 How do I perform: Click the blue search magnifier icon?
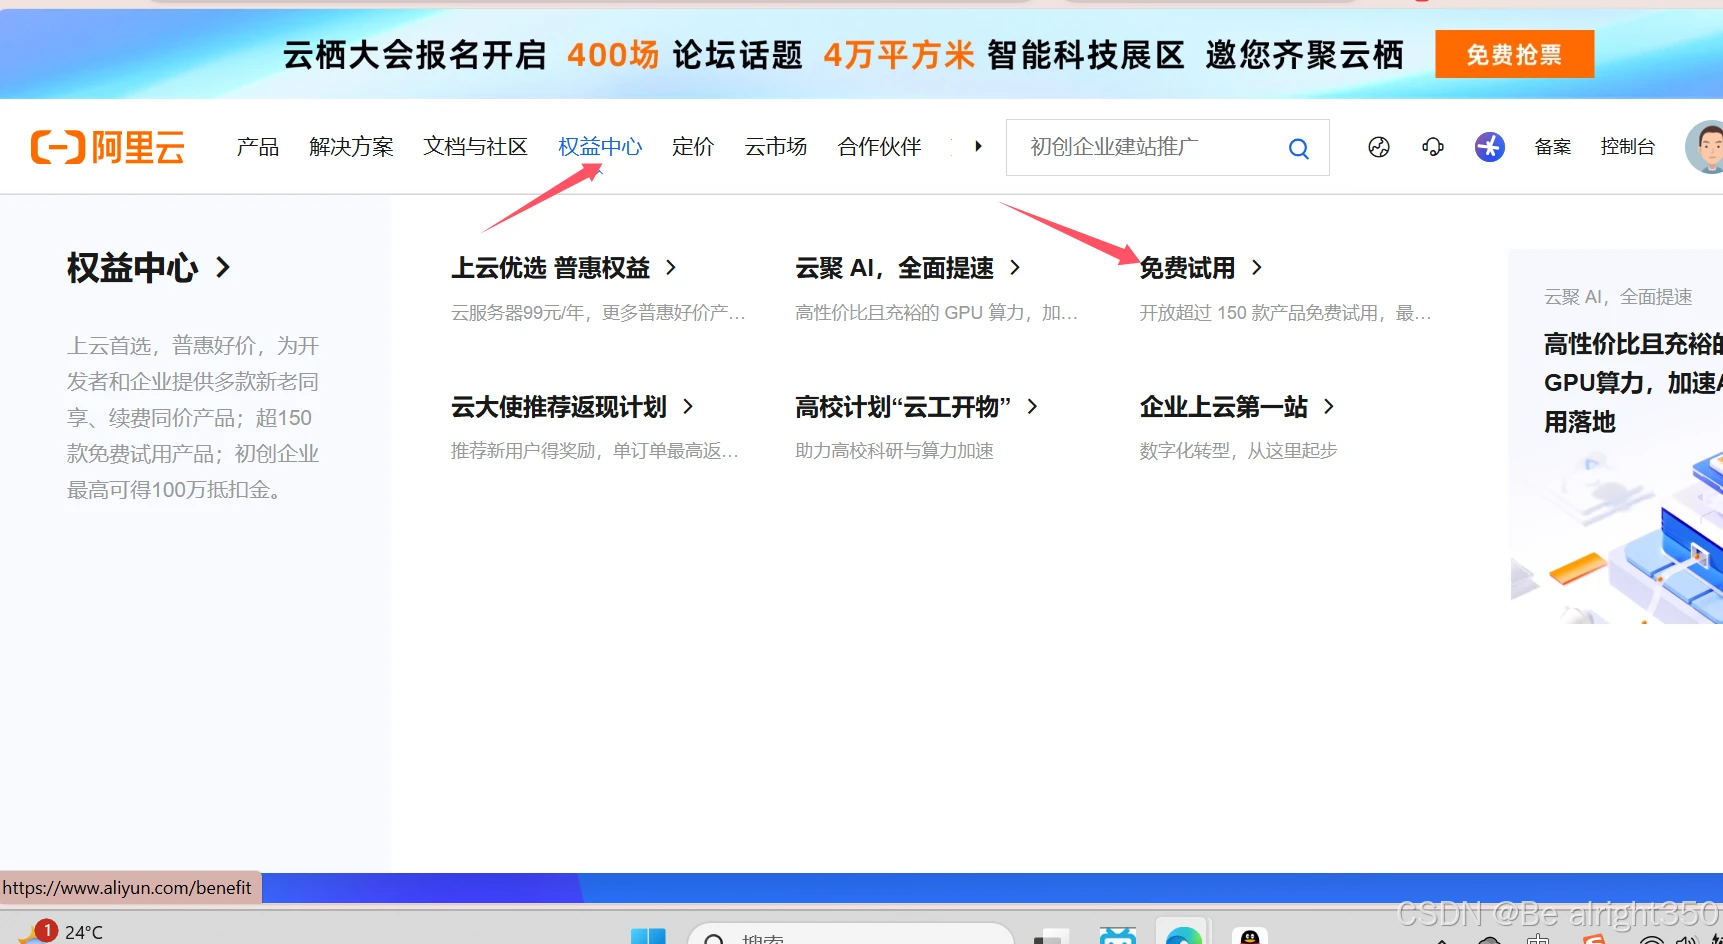pyautogui.click(x=1298, y=148)
